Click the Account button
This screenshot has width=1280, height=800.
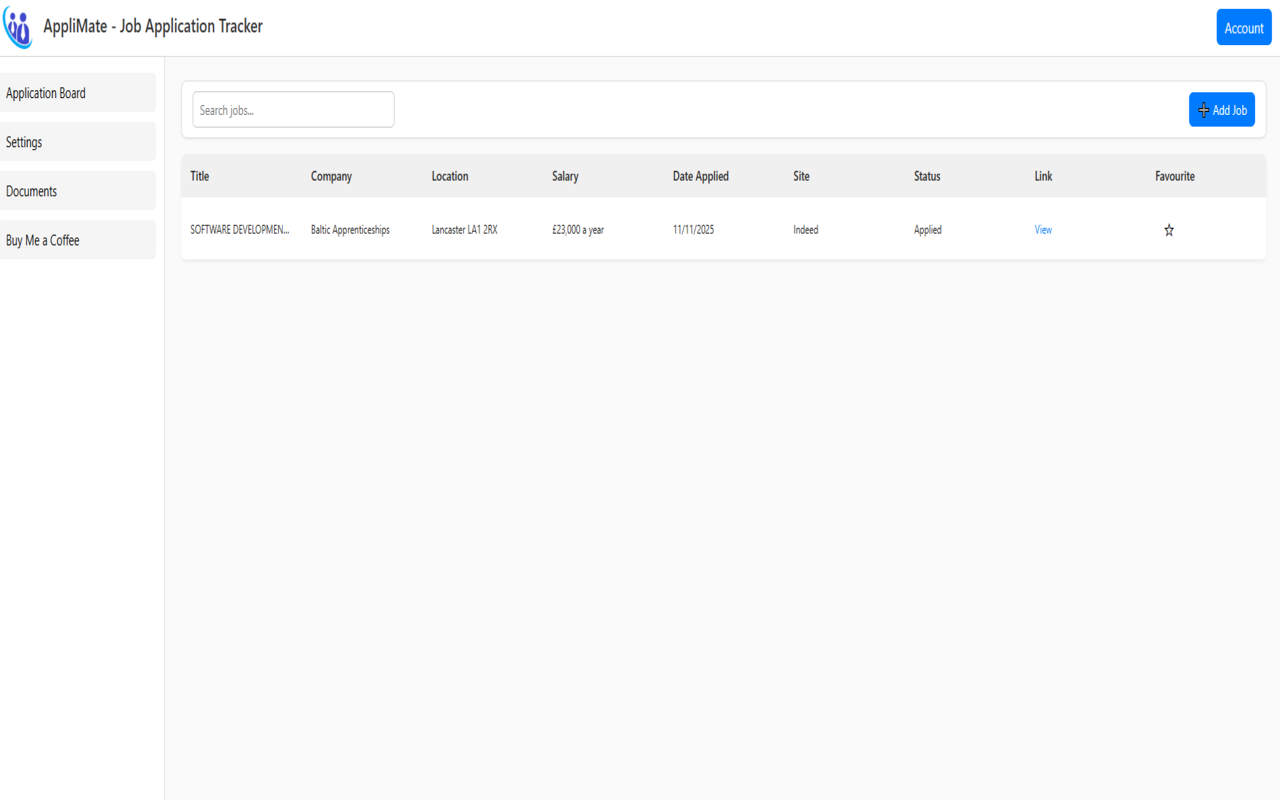pyautogui.click(x=1243, y=27)
